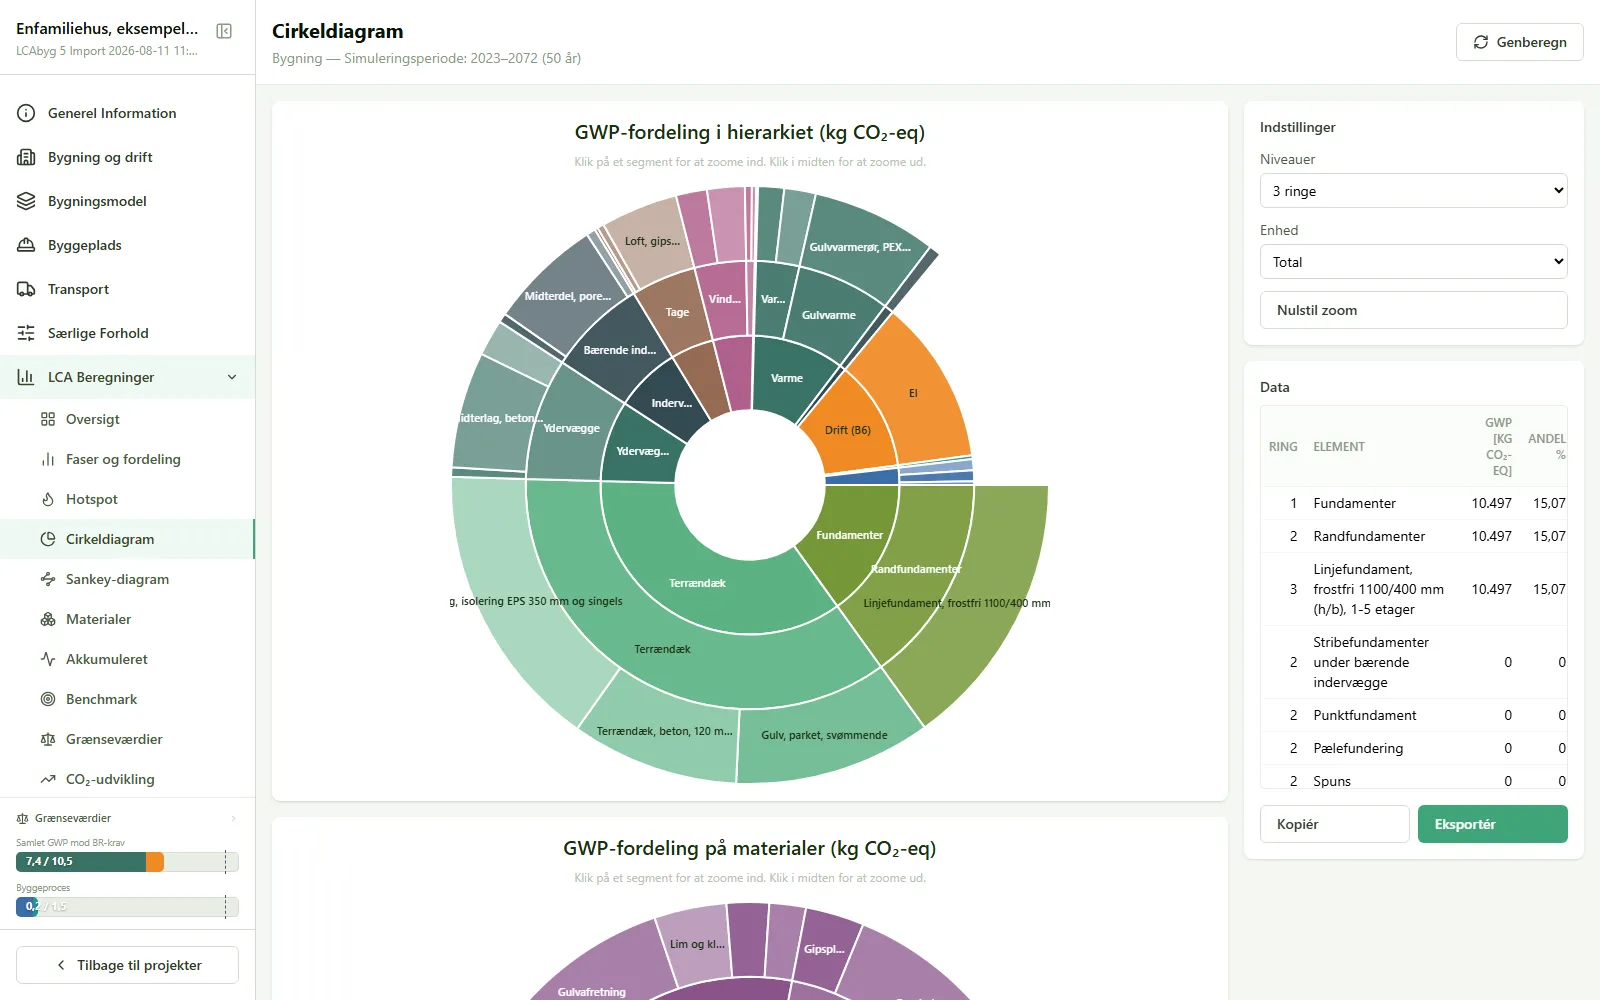Click Midterdel, pore... outer segment
This screenshot has height=1000, width=1600.
[567, 296]
